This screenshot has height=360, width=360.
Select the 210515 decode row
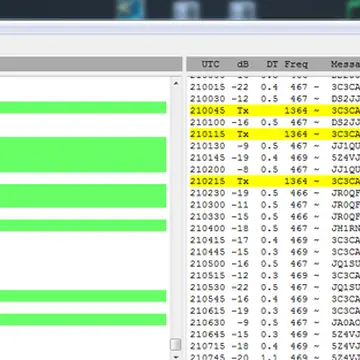coord(275,276)
